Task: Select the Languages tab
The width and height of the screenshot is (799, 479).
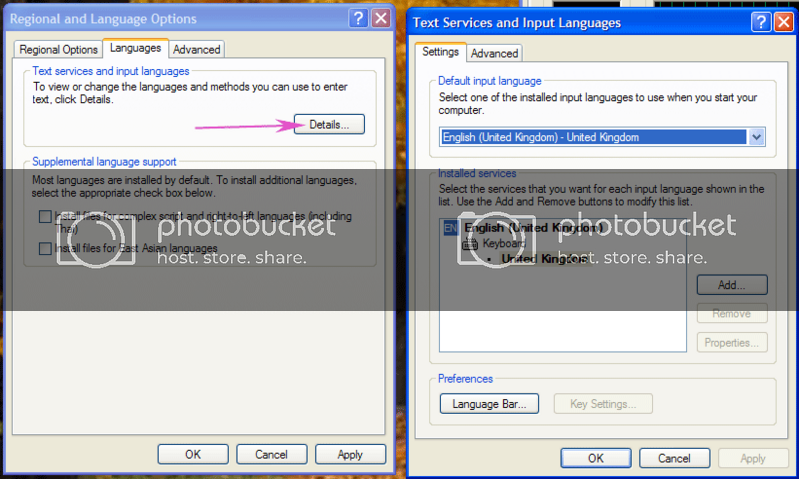Action: point(136,48)
